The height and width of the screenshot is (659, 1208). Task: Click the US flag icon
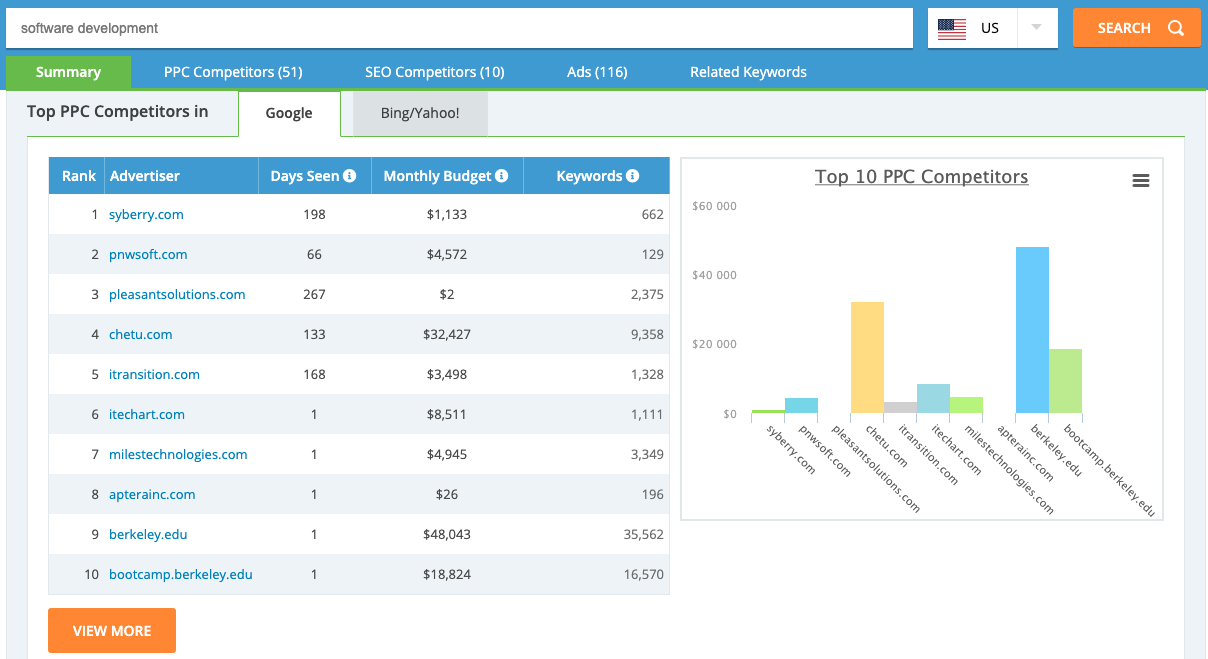click(x=952, y=28)
